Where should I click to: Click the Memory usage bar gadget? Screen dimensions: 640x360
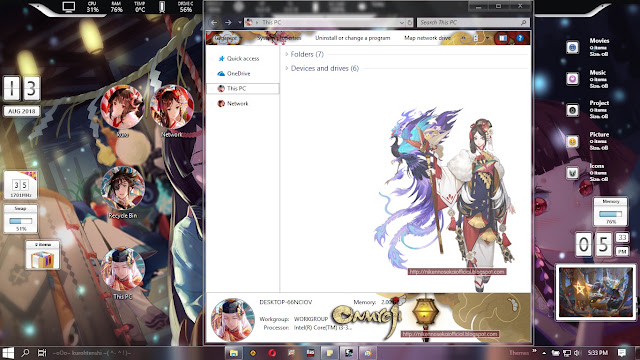click(x=610, y=214)
